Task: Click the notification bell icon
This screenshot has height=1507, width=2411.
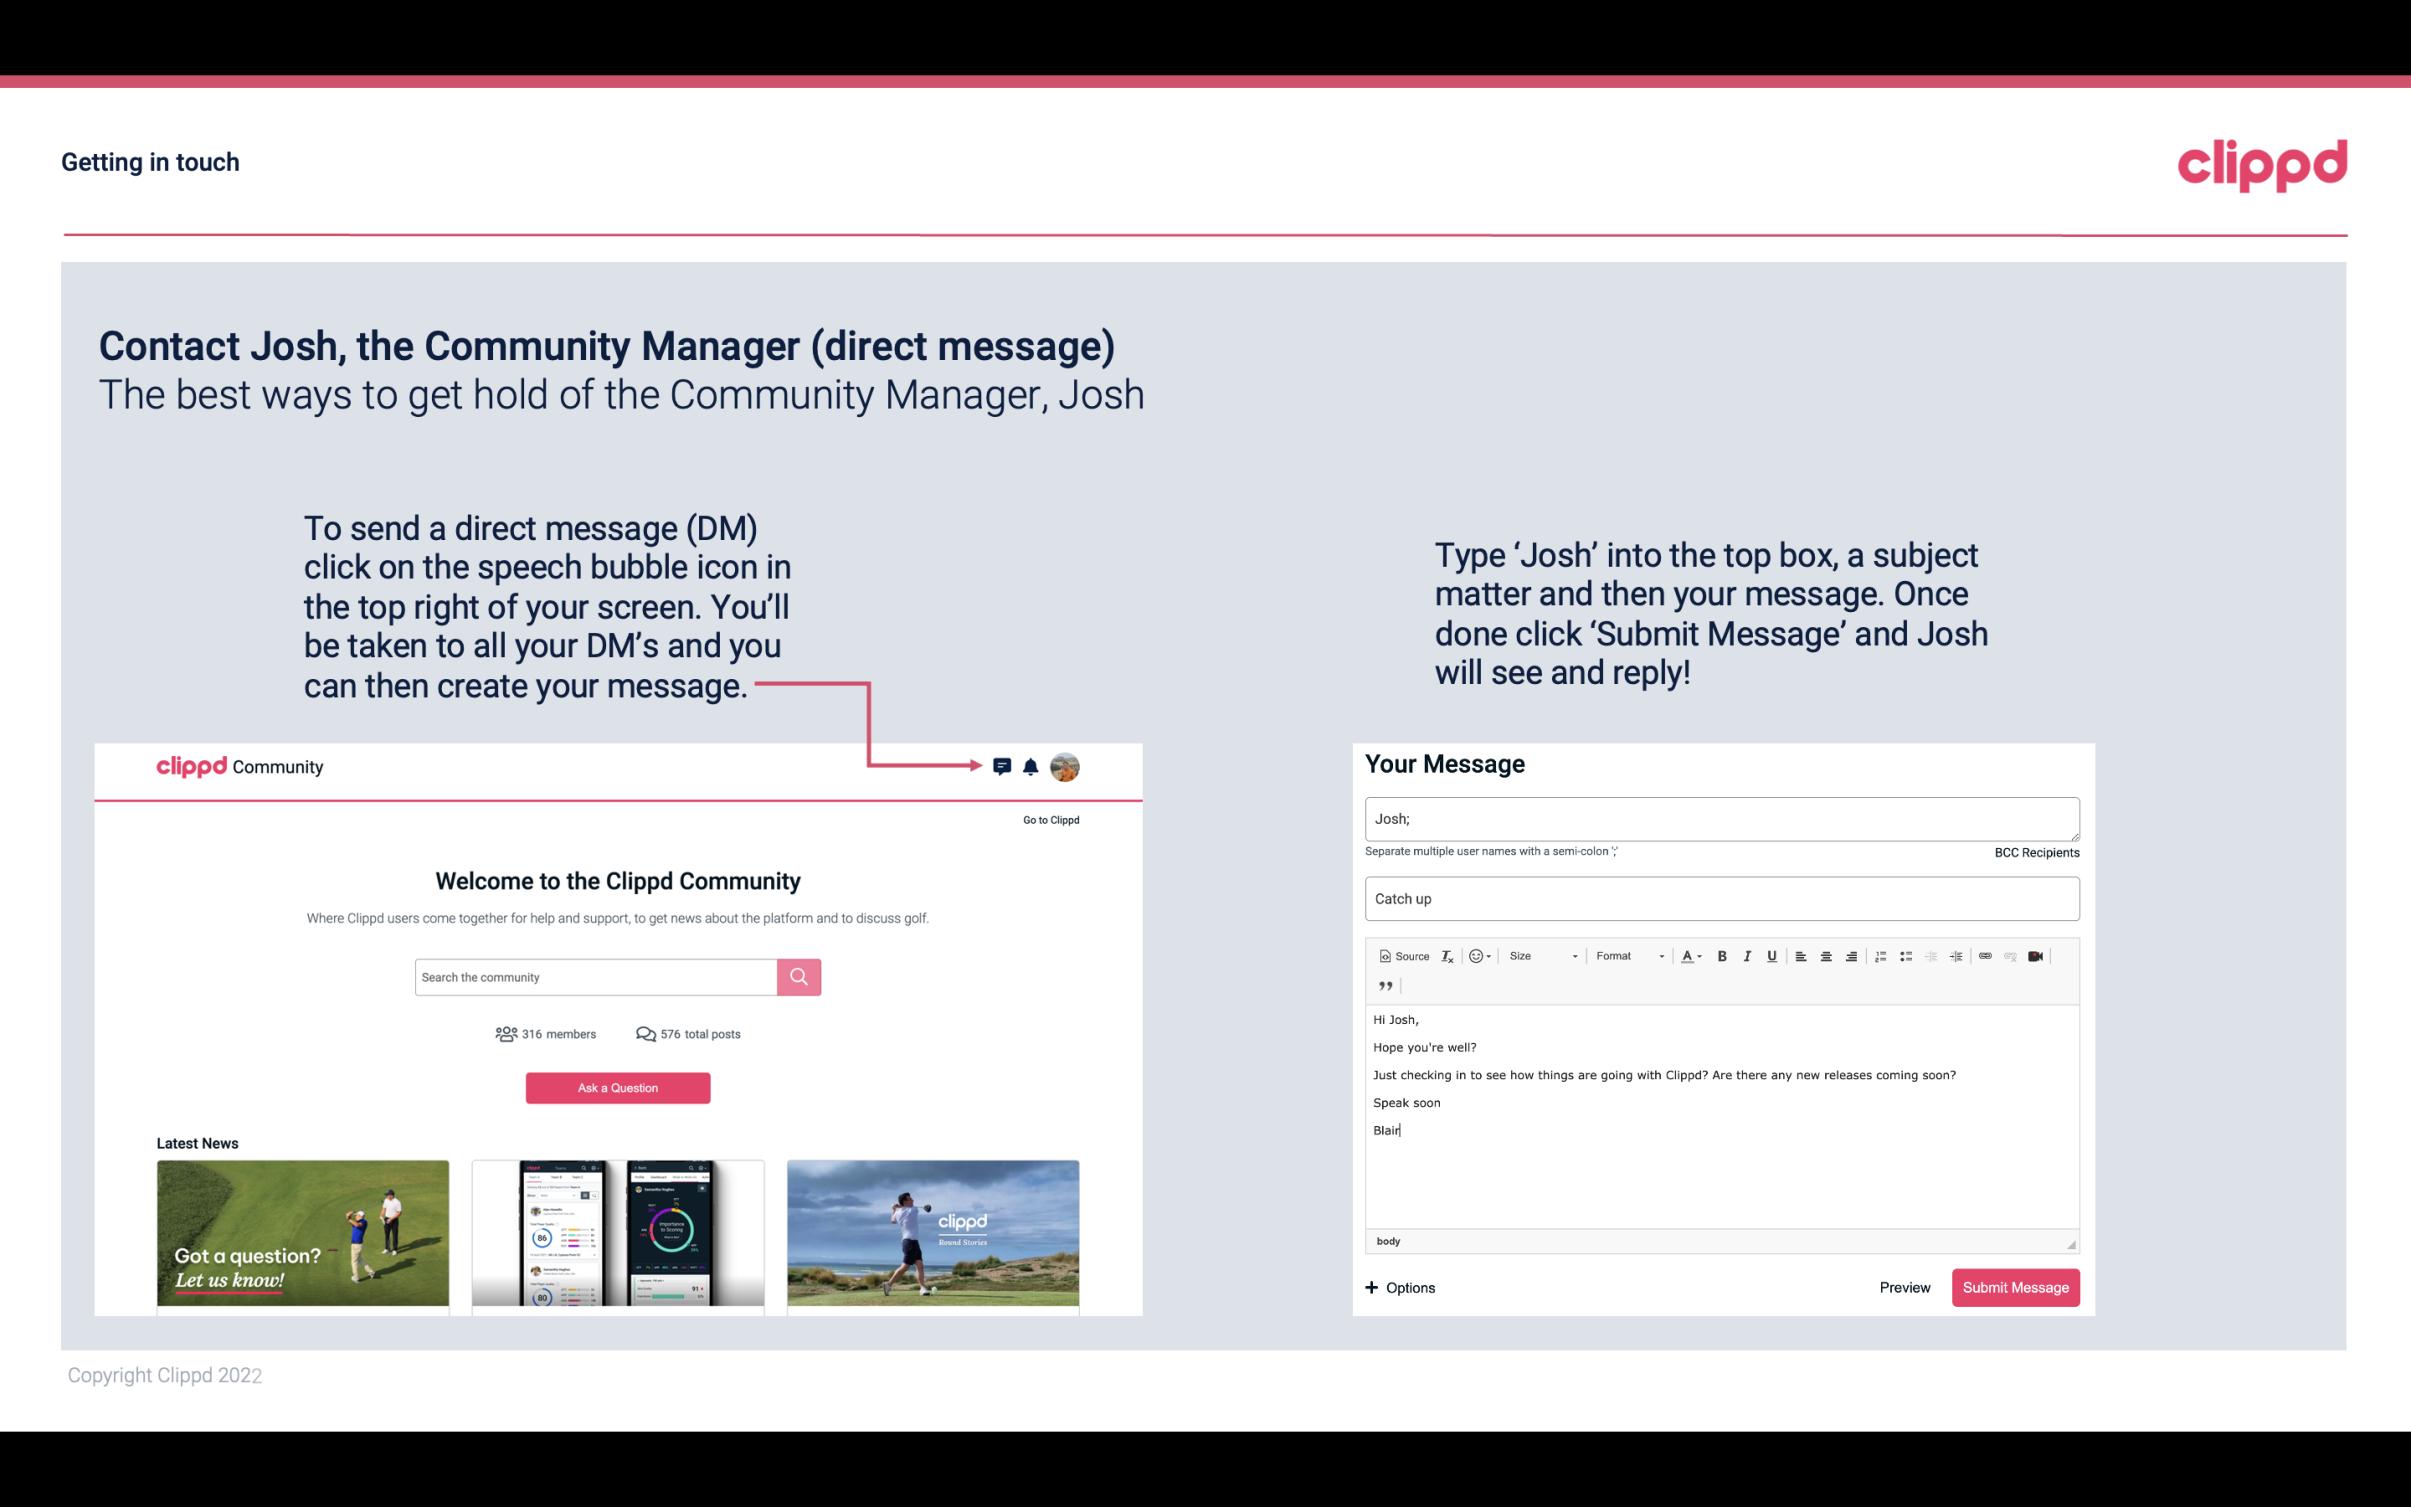Action: 1031,766
